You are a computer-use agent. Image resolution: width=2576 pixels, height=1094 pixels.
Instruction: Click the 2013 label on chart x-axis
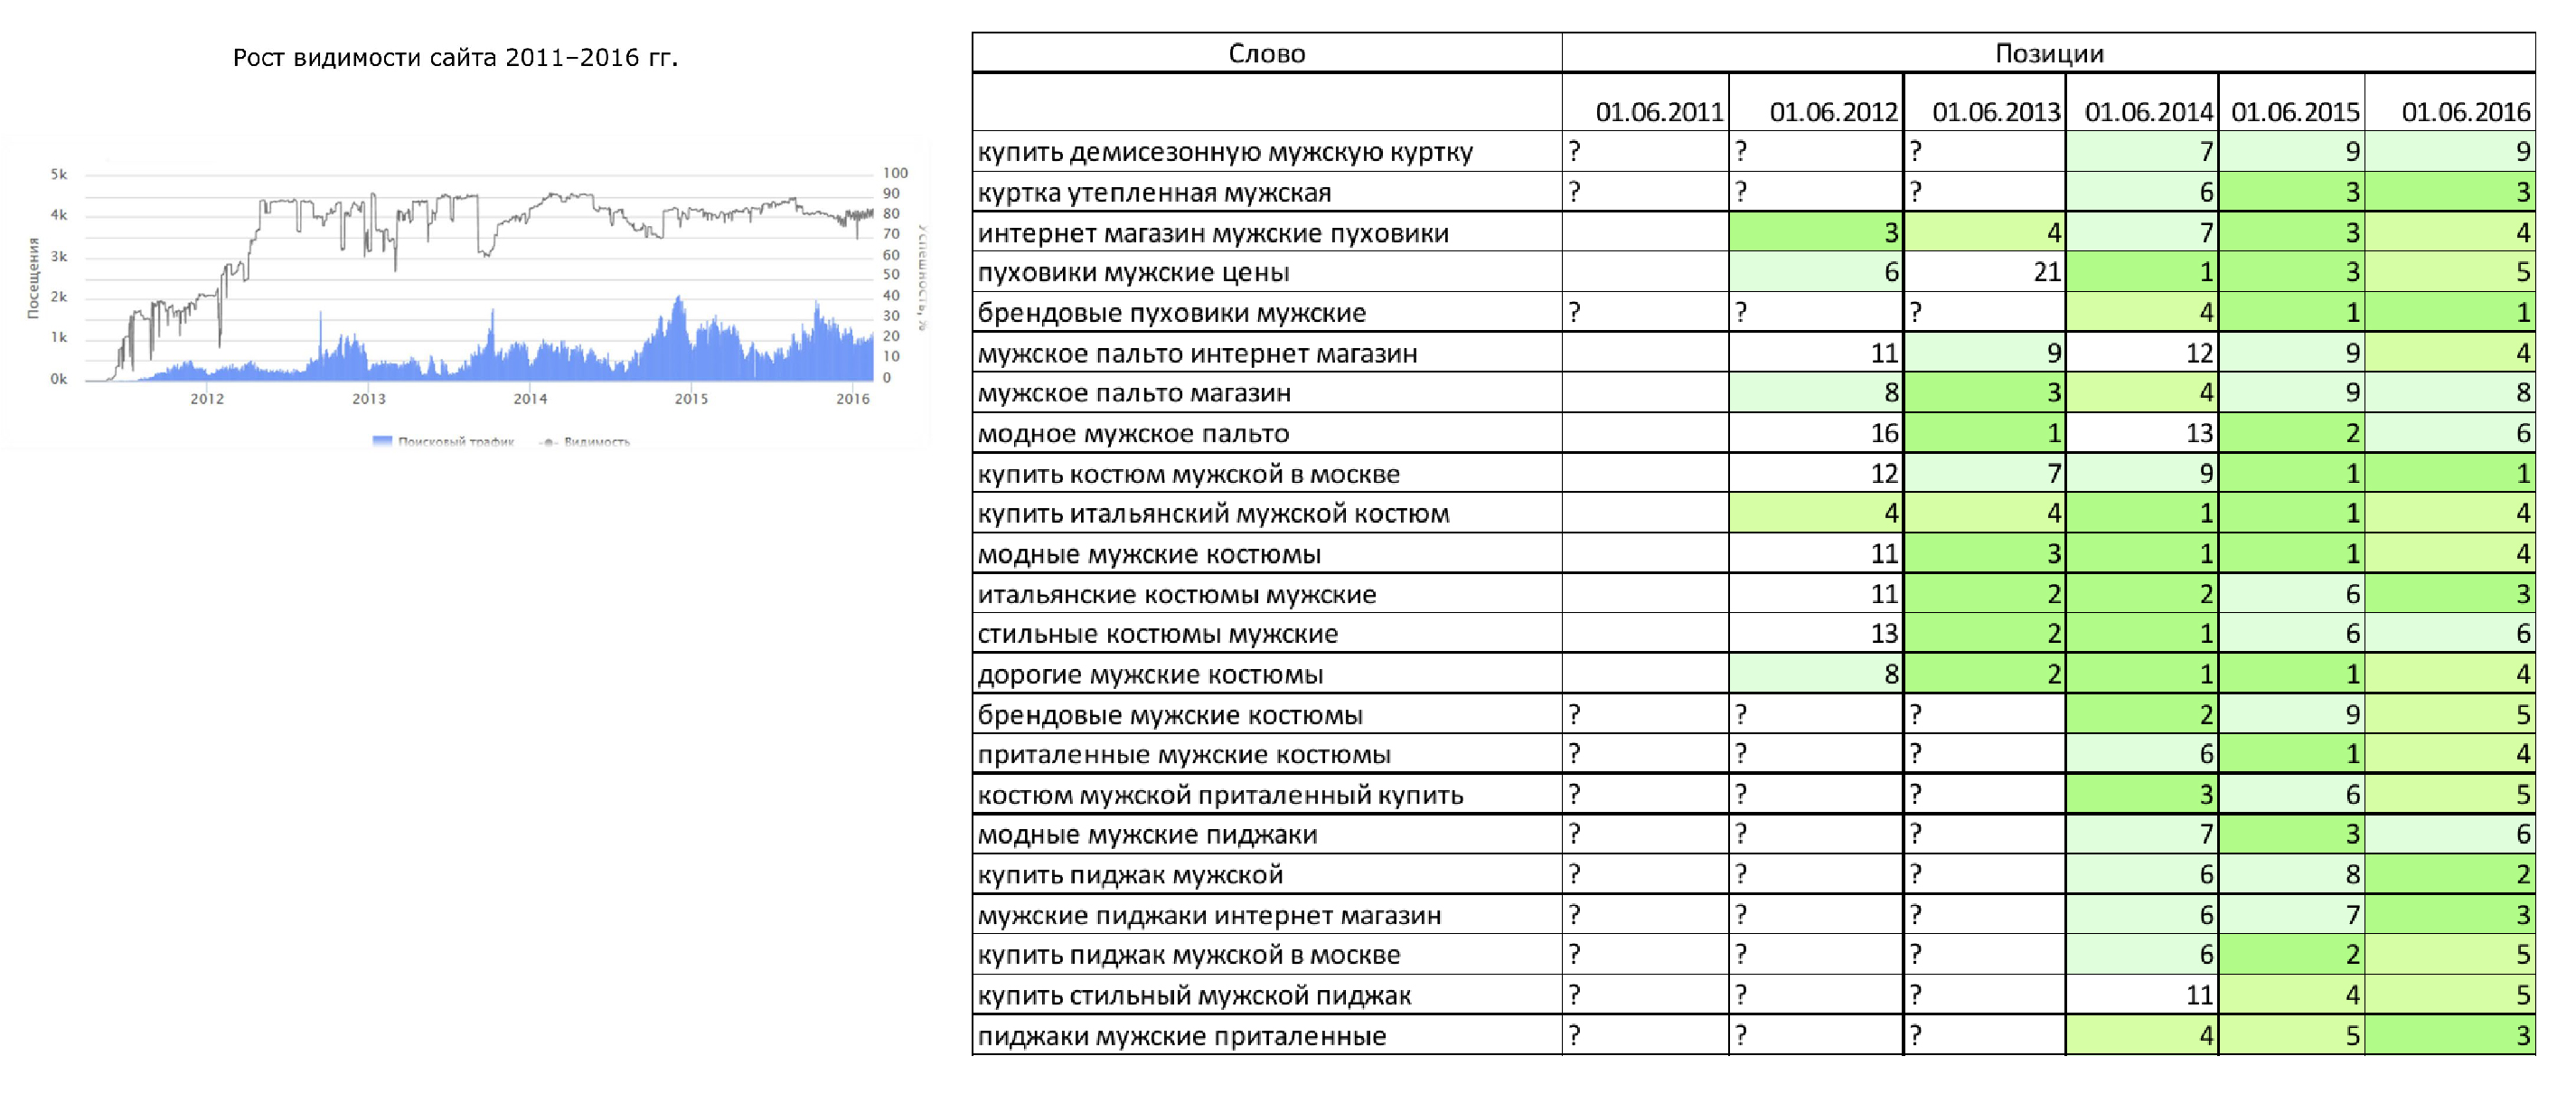coord(368,398)
